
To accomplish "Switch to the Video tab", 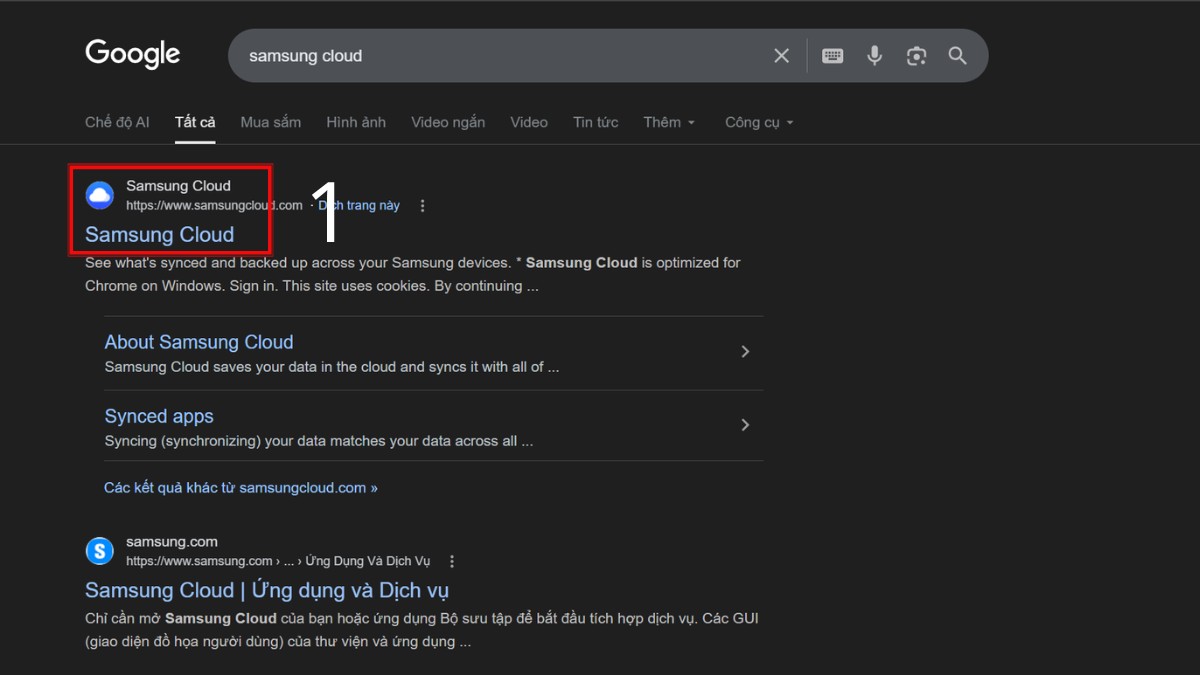I will pyautogui.click(x=529, y=122).
